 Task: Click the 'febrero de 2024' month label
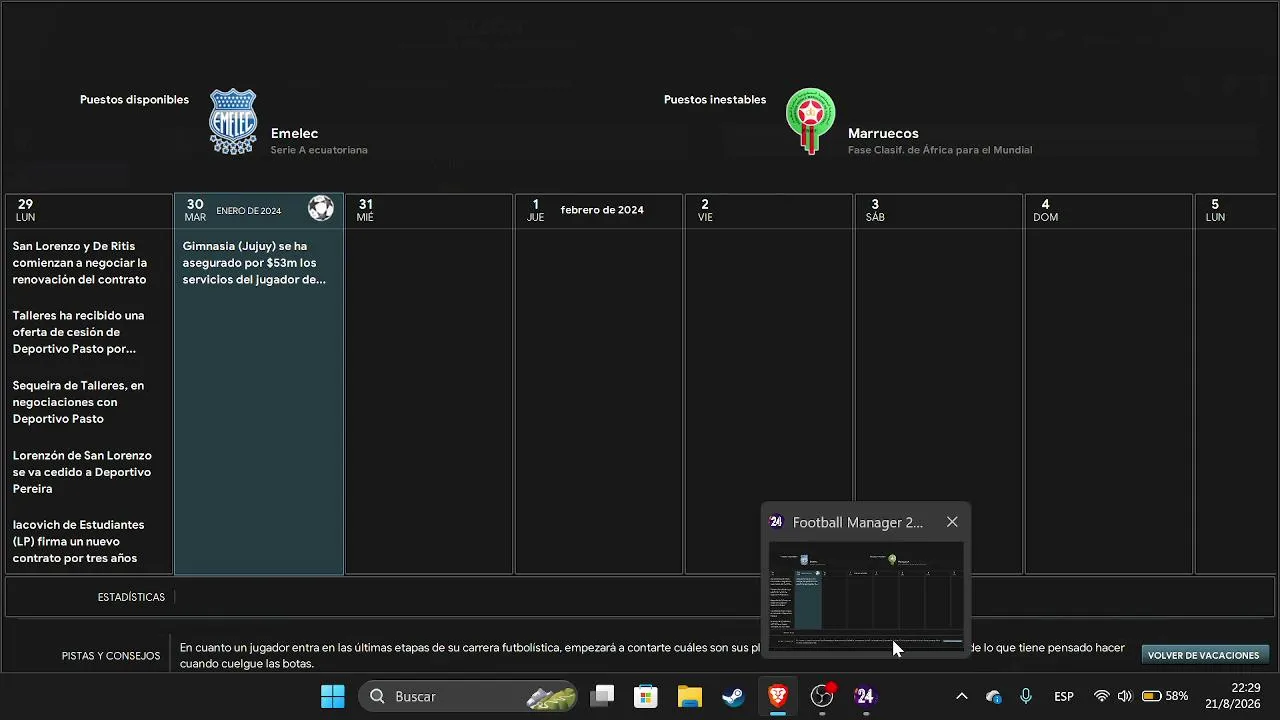point(602,210)
